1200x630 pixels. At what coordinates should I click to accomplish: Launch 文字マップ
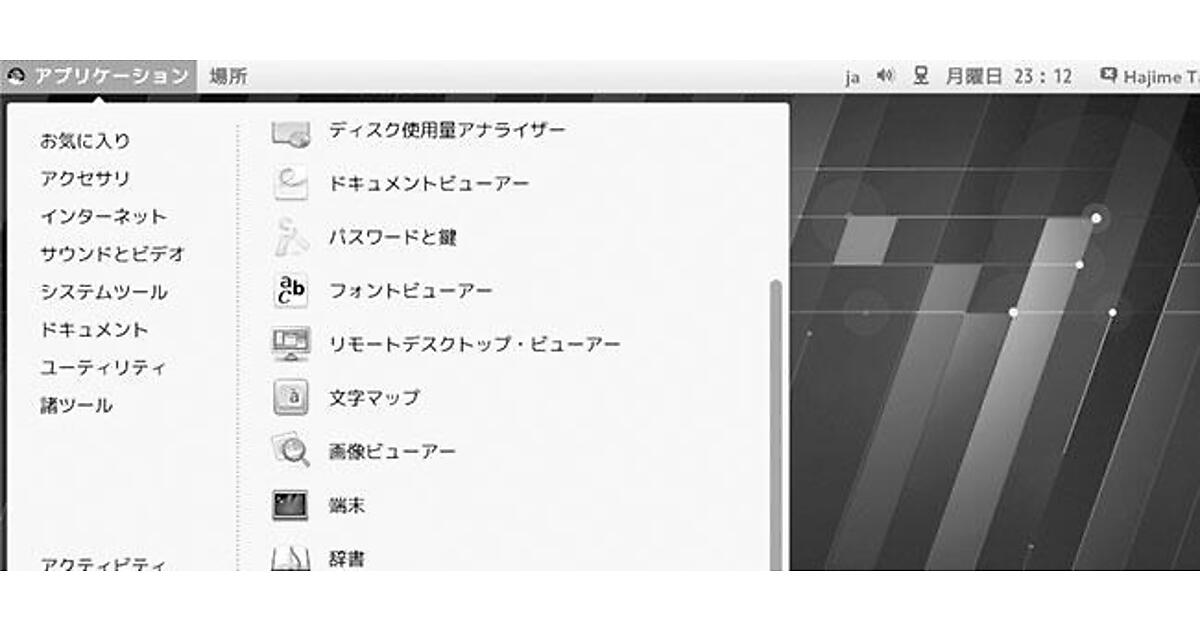tap(374, 398)
